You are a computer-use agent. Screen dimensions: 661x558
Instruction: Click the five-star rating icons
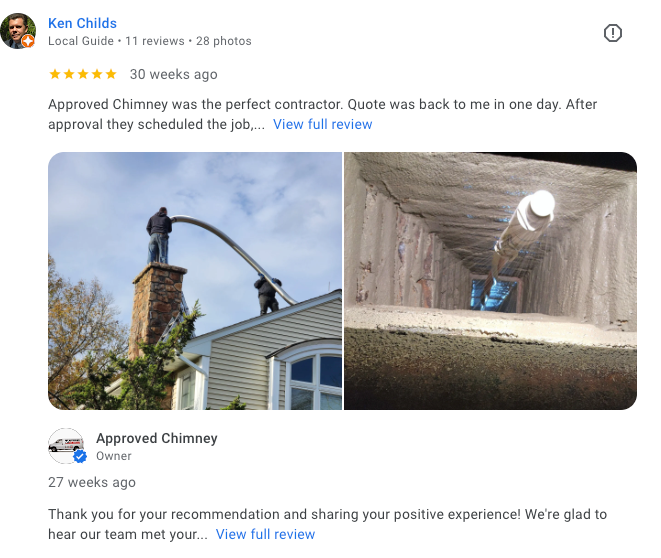point(83,74)
